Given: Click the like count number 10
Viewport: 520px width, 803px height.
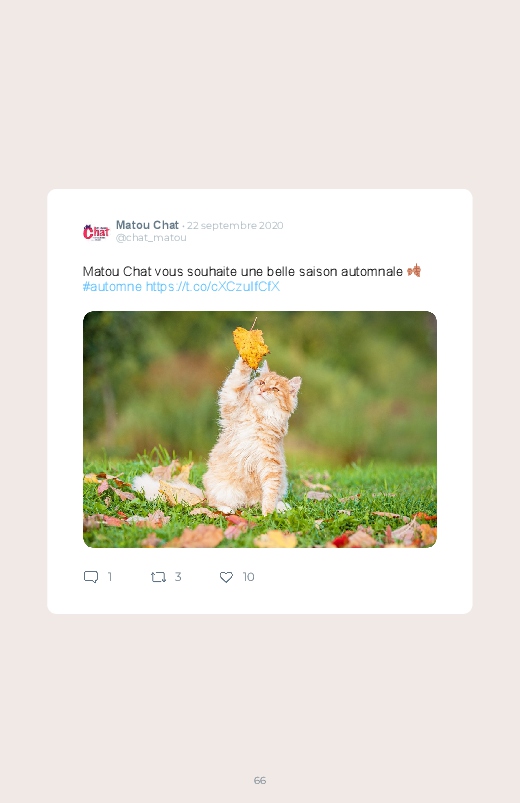Looking at the screenshot, I should (248, 577).
